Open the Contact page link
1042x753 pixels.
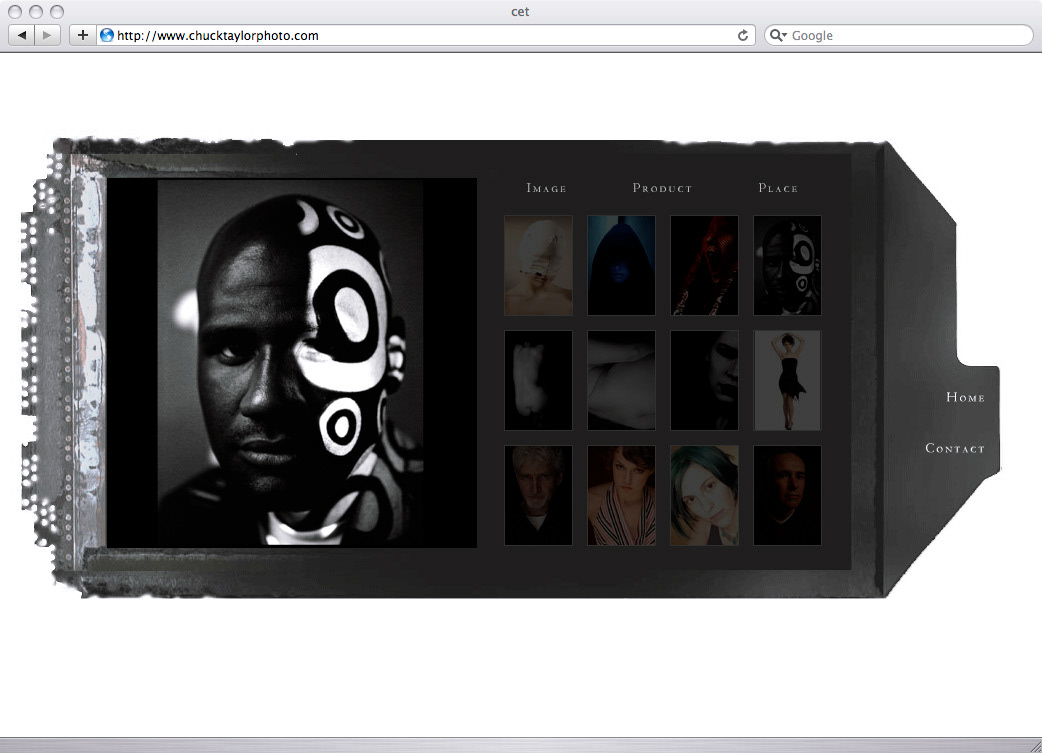click(955, 448)
